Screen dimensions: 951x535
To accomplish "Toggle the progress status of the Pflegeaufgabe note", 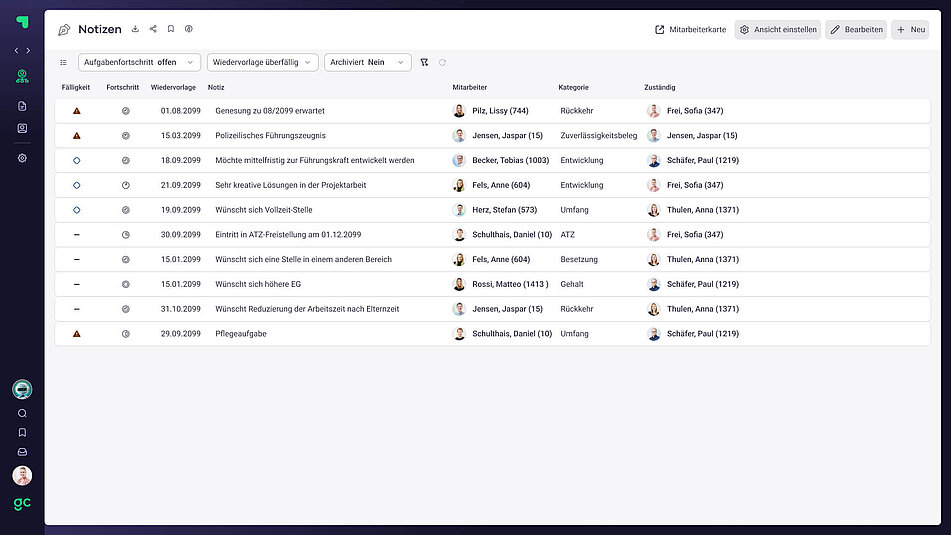I will click(x=126, y=334).
